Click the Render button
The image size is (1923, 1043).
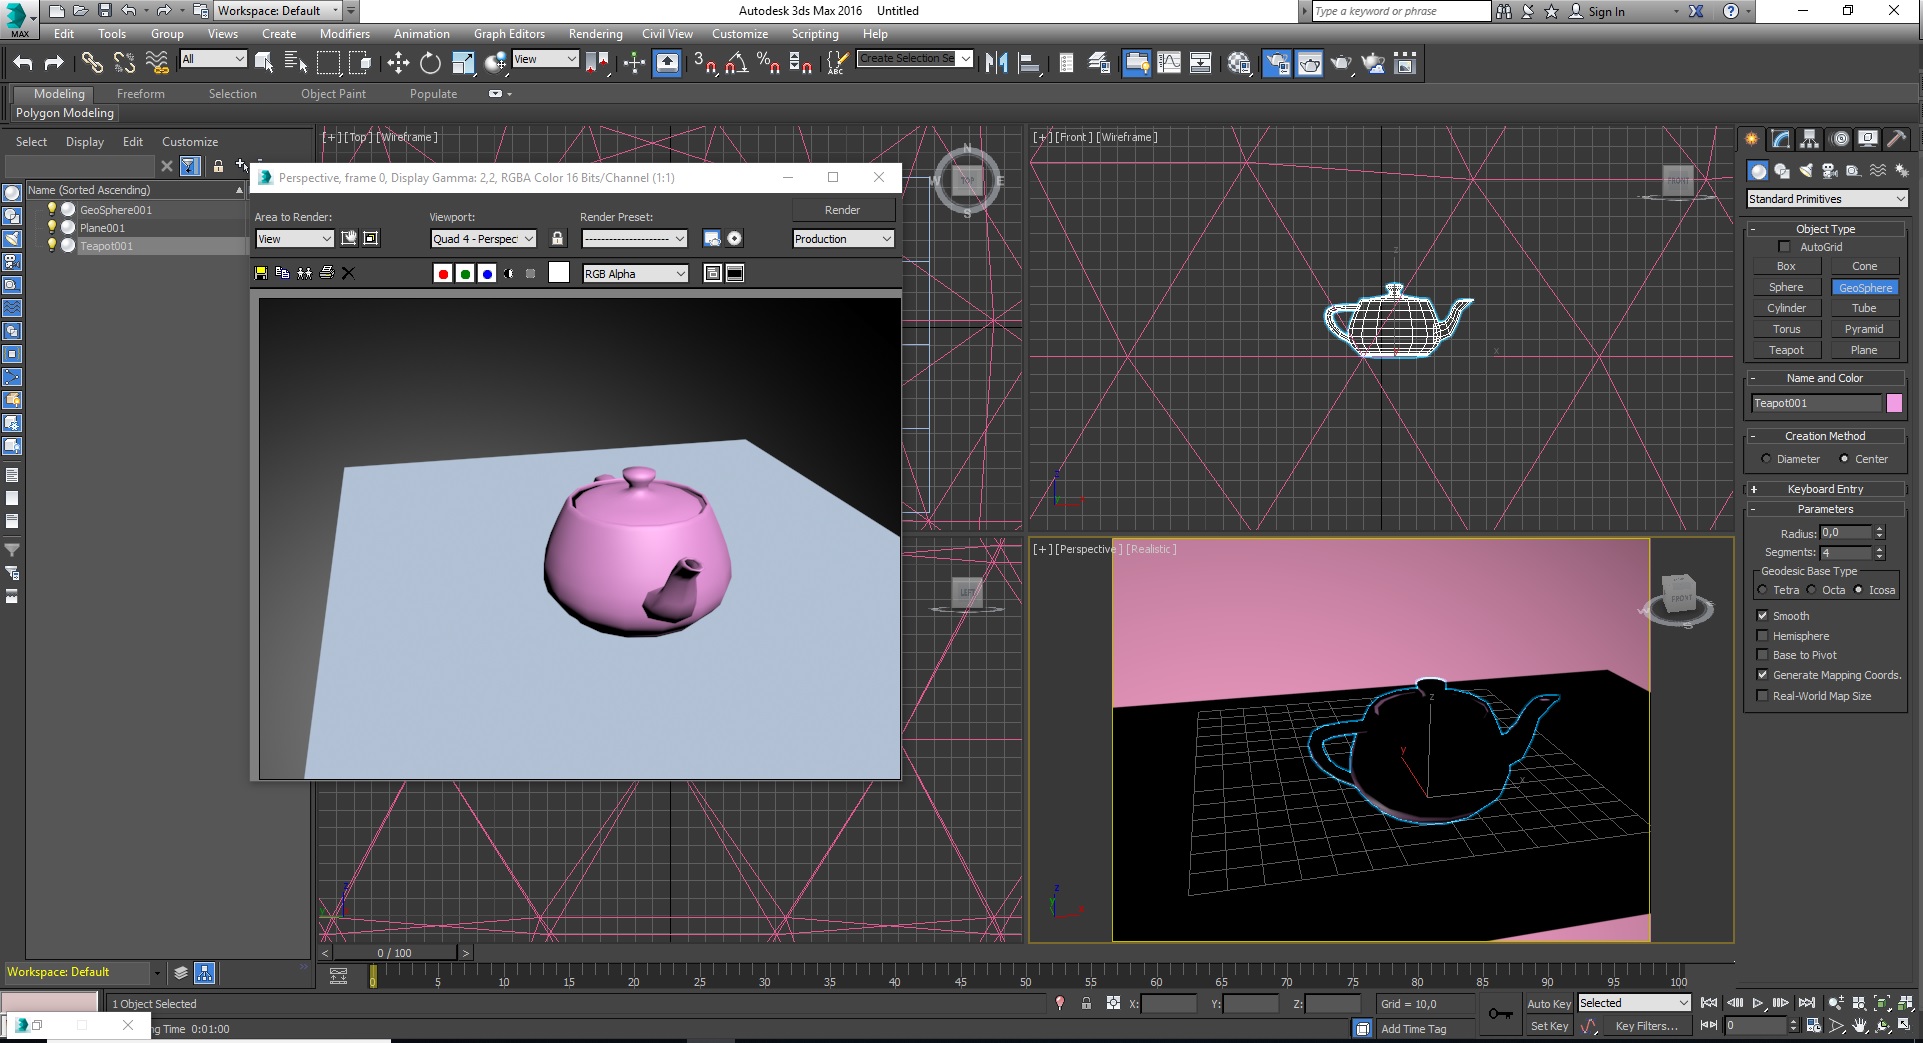click(x=842, y=210)
